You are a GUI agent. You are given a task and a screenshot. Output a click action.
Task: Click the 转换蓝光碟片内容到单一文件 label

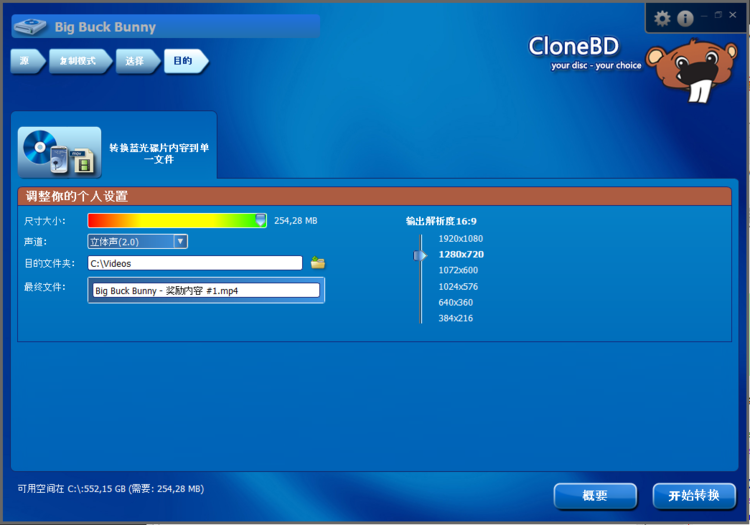click(159, 153)
